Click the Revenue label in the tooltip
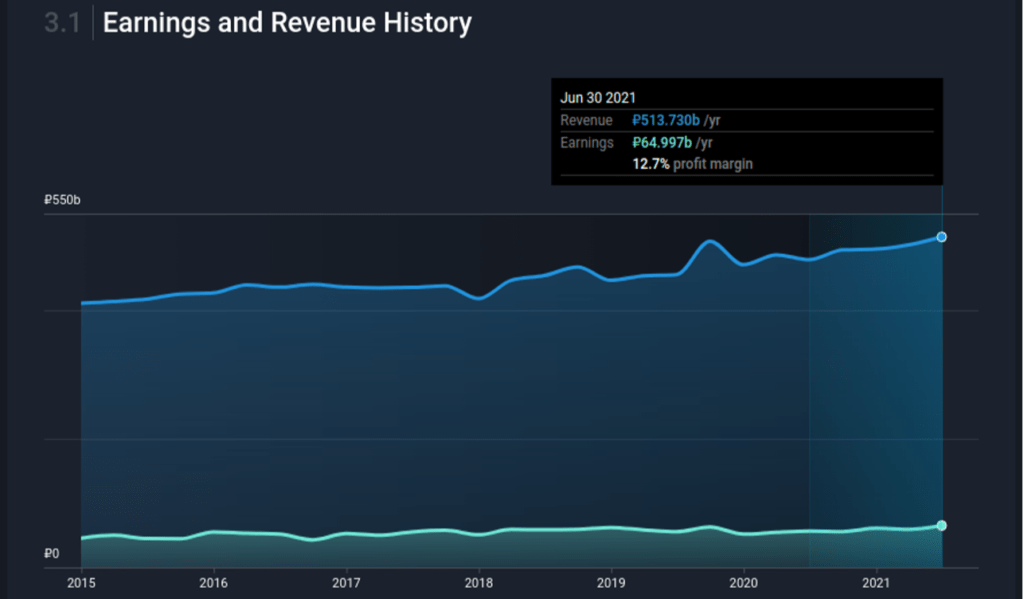The width and height of the screenshot is (1024, 599). [586, 120]
